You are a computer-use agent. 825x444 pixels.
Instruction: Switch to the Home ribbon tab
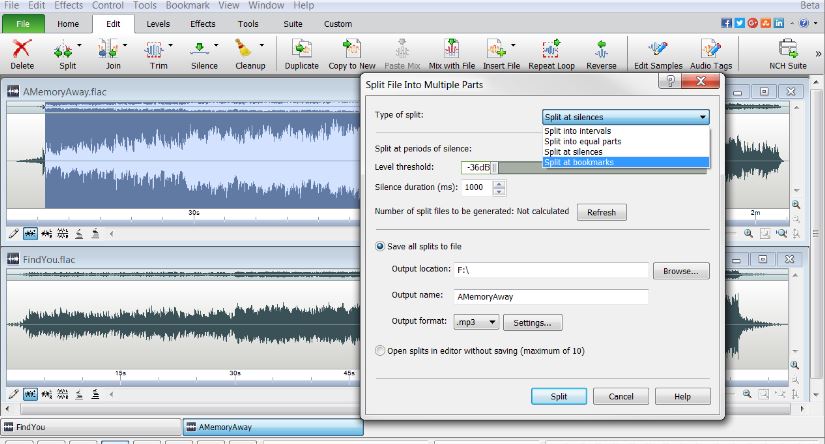[x=68, y=24]
